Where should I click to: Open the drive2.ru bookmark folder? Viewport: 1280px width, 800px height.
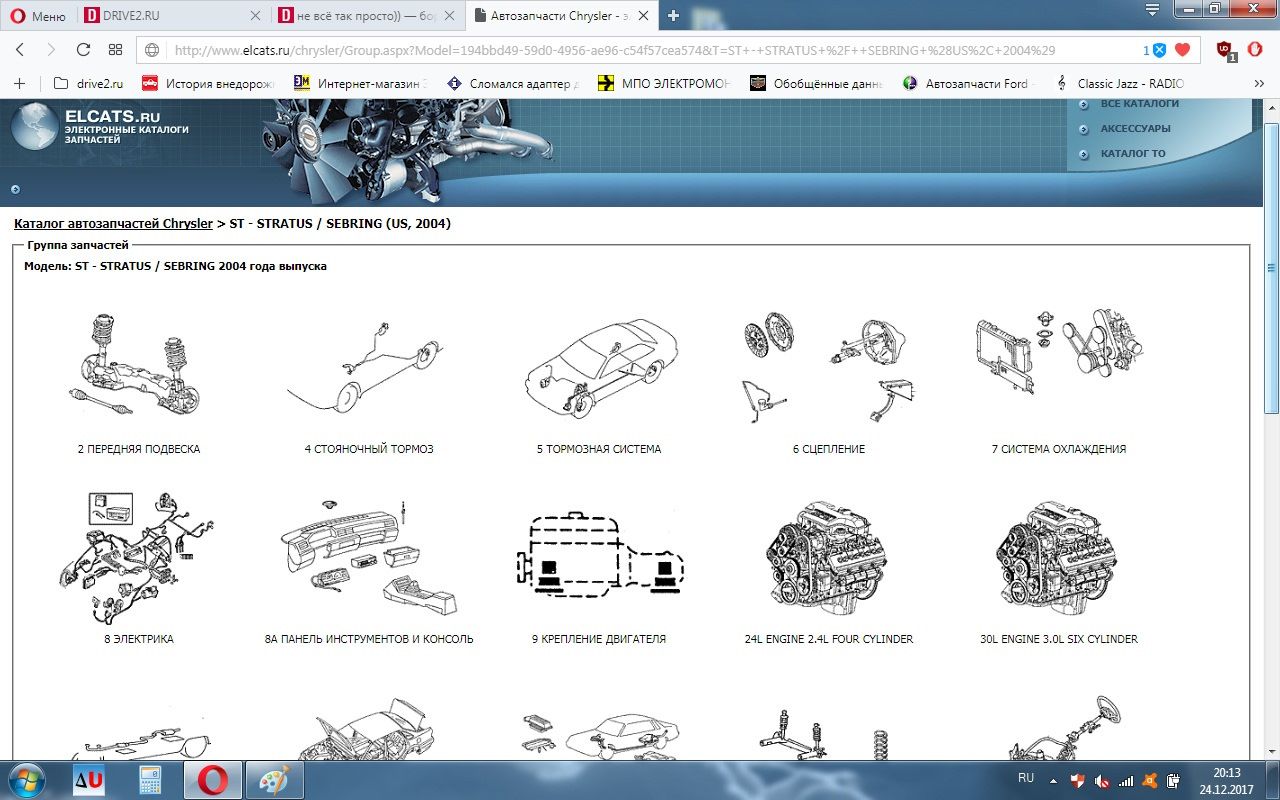tap(88, 84)
